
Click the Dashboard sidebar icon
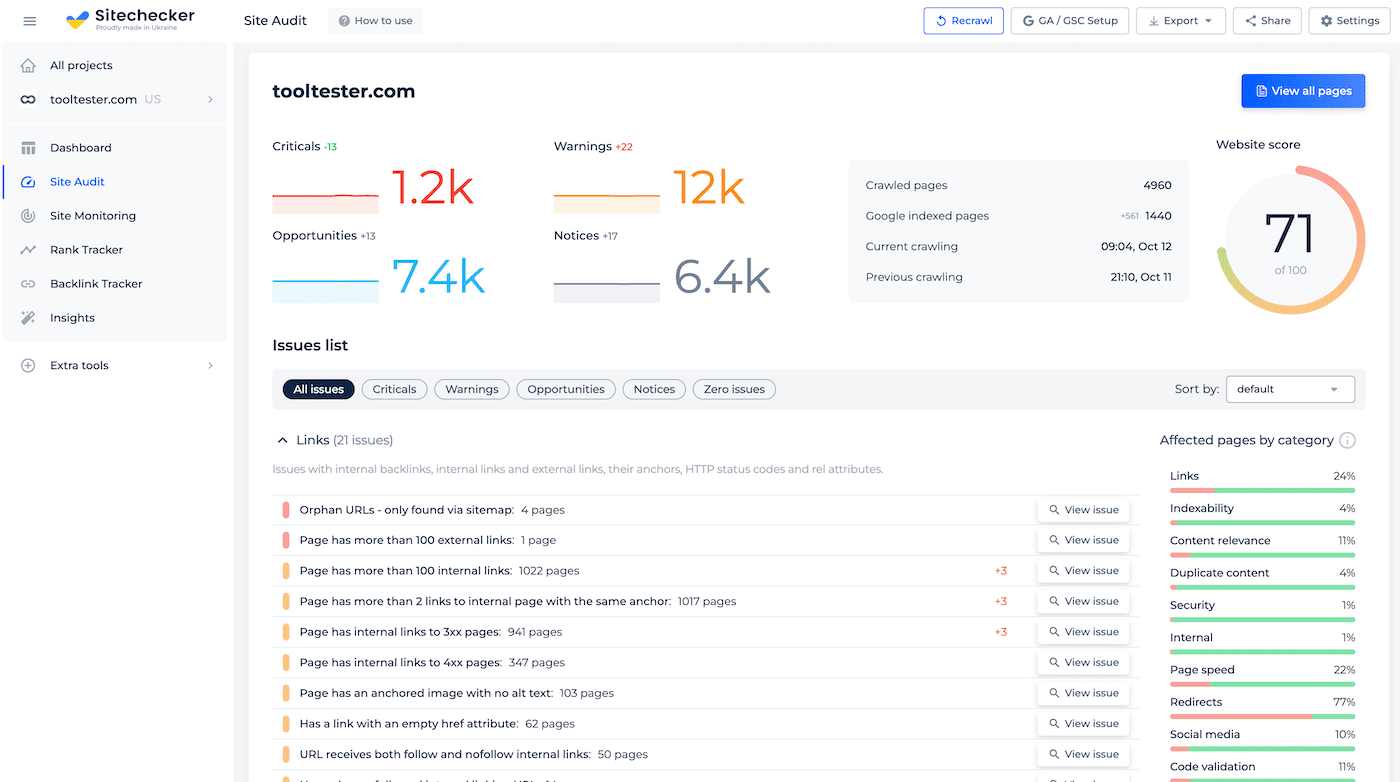[x=28, y=148]
